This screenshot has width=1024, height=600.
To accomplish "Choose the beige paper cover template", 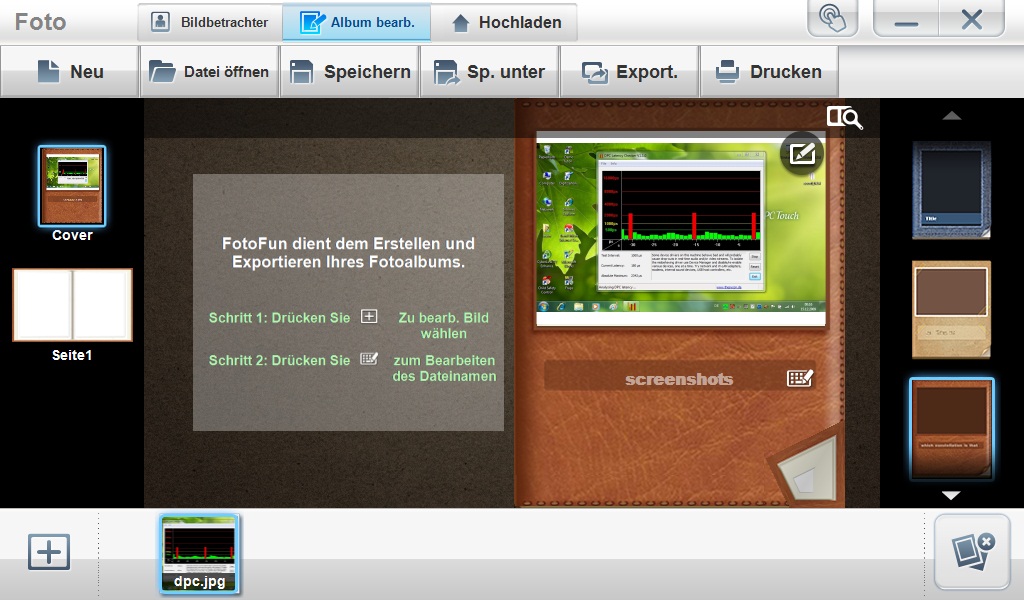I will [x=952, y=309].
